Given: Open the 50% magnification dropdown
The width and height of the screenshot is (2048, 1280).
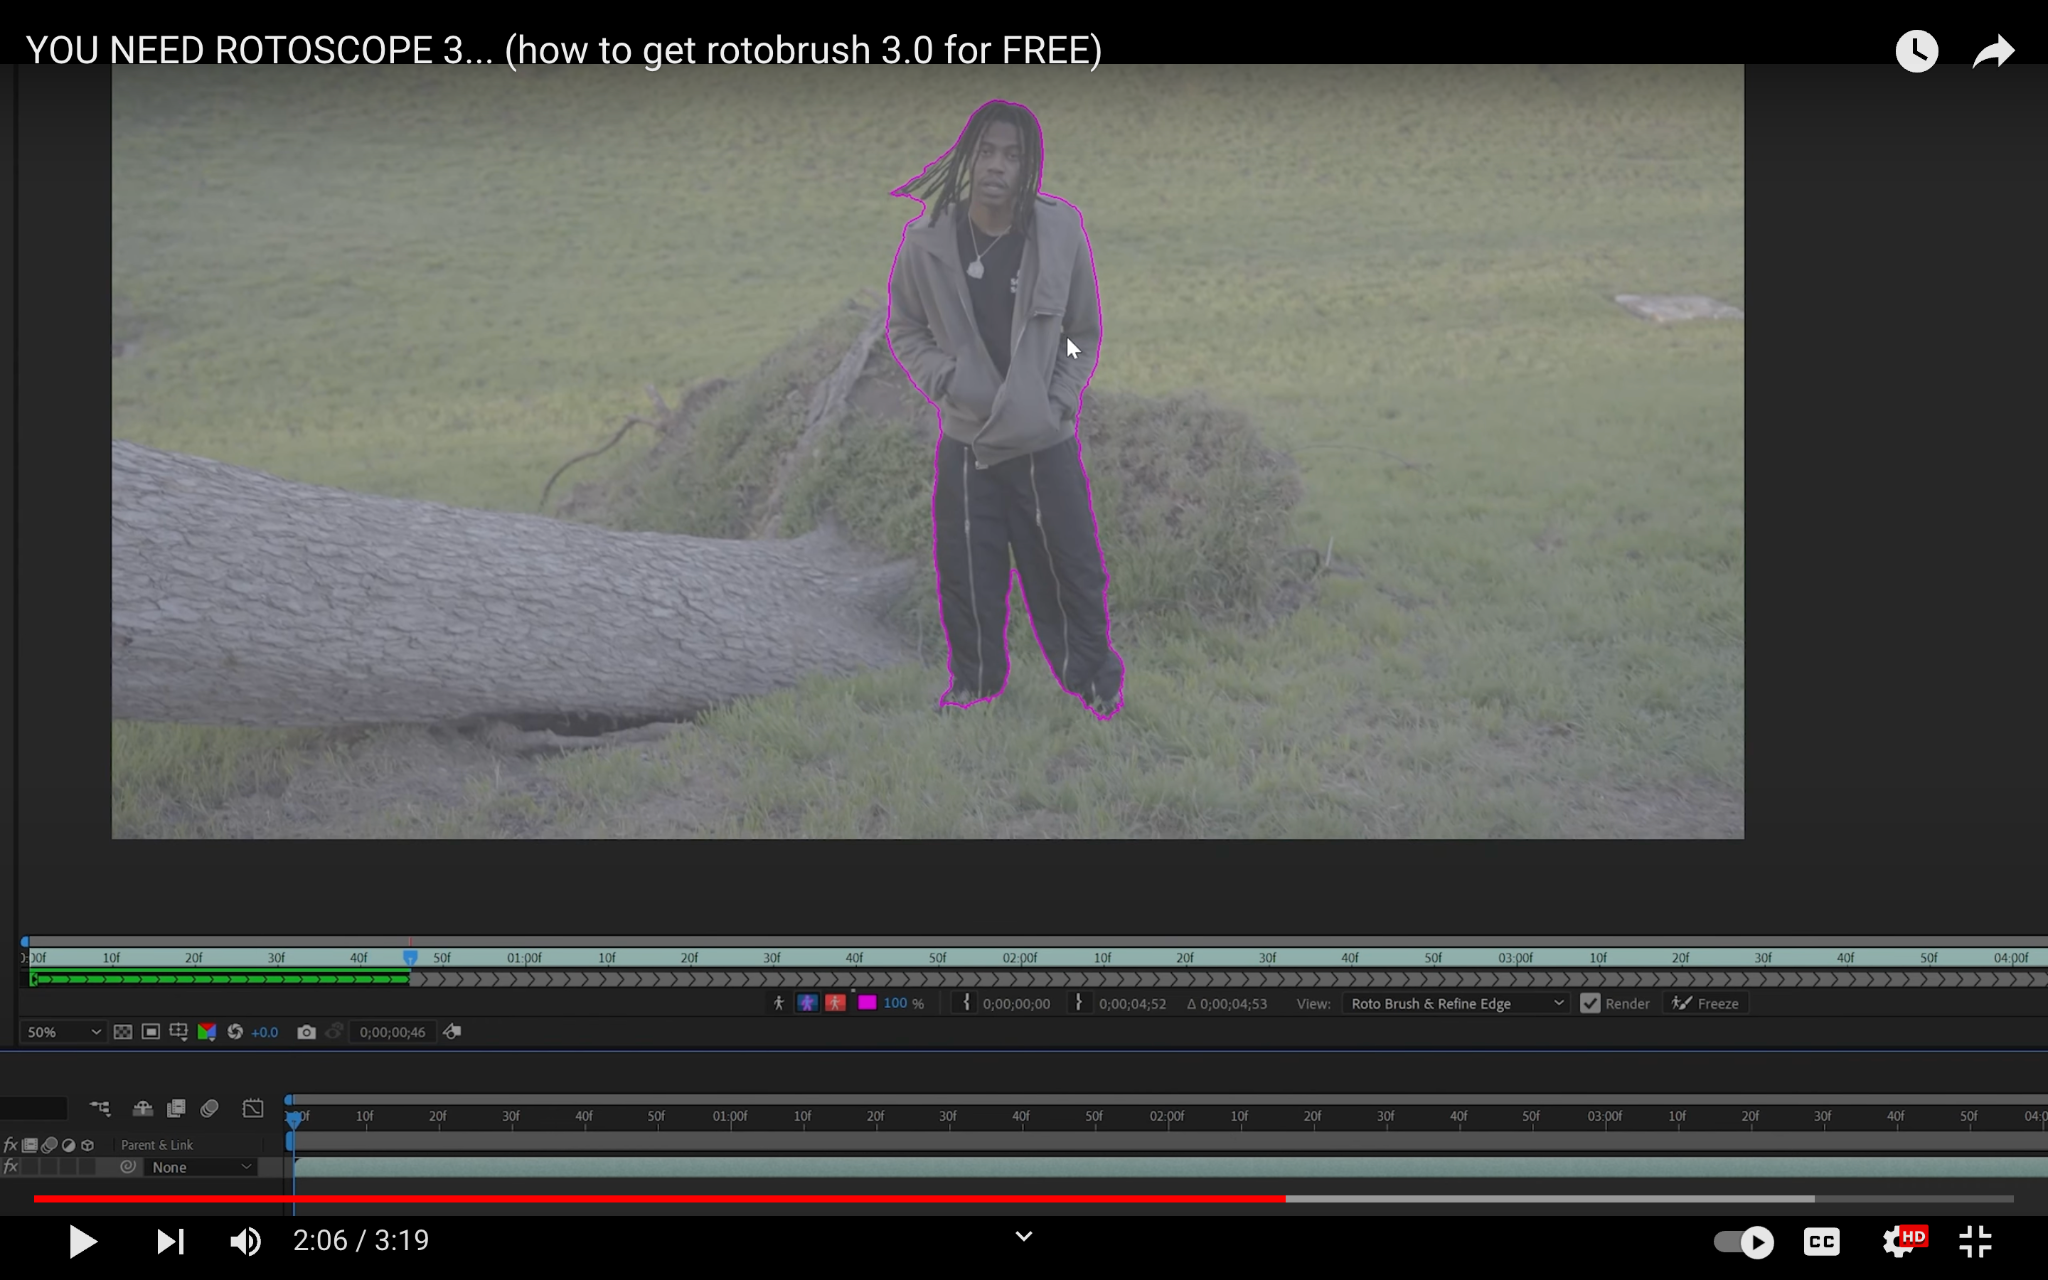Looking at the screenshot, I should (64, 1032).
